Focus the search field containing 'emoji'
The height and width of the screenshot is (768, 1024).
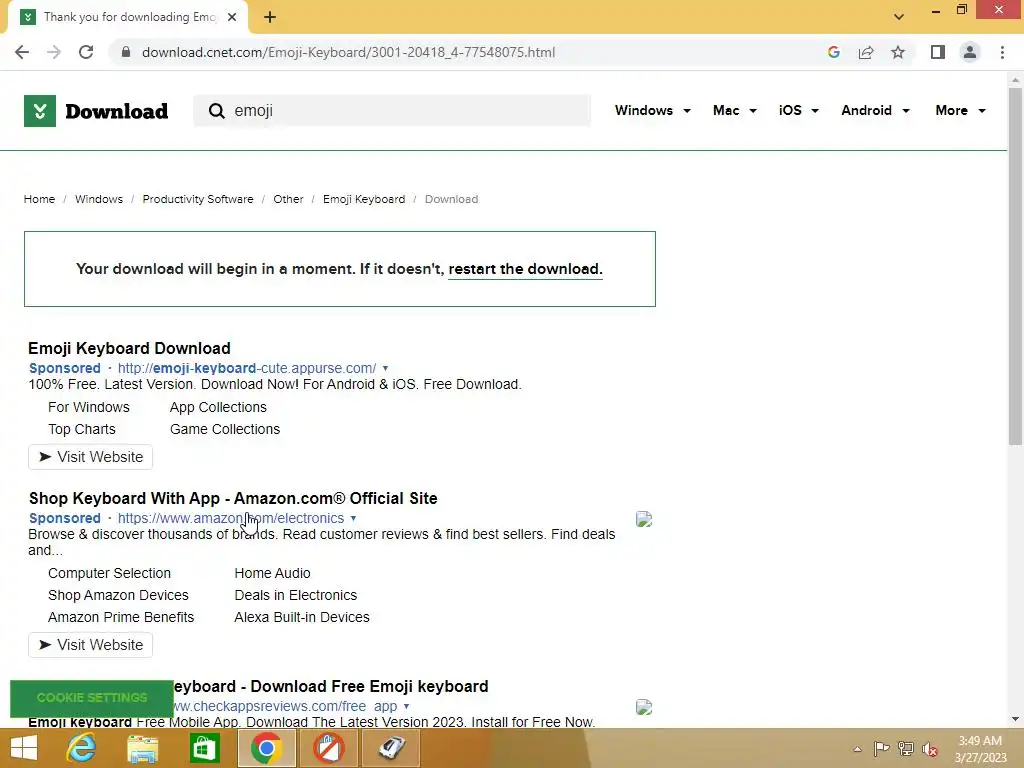[392, 111]
